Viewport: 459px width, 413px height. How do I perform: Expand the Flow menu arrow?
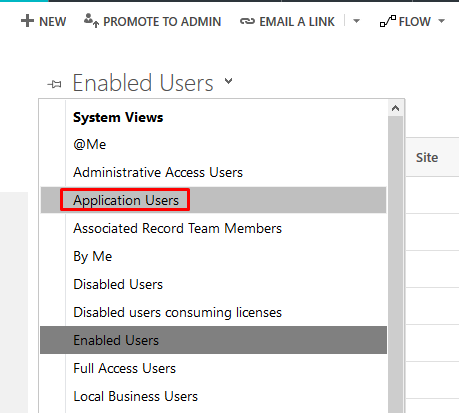tap(442, 21)
